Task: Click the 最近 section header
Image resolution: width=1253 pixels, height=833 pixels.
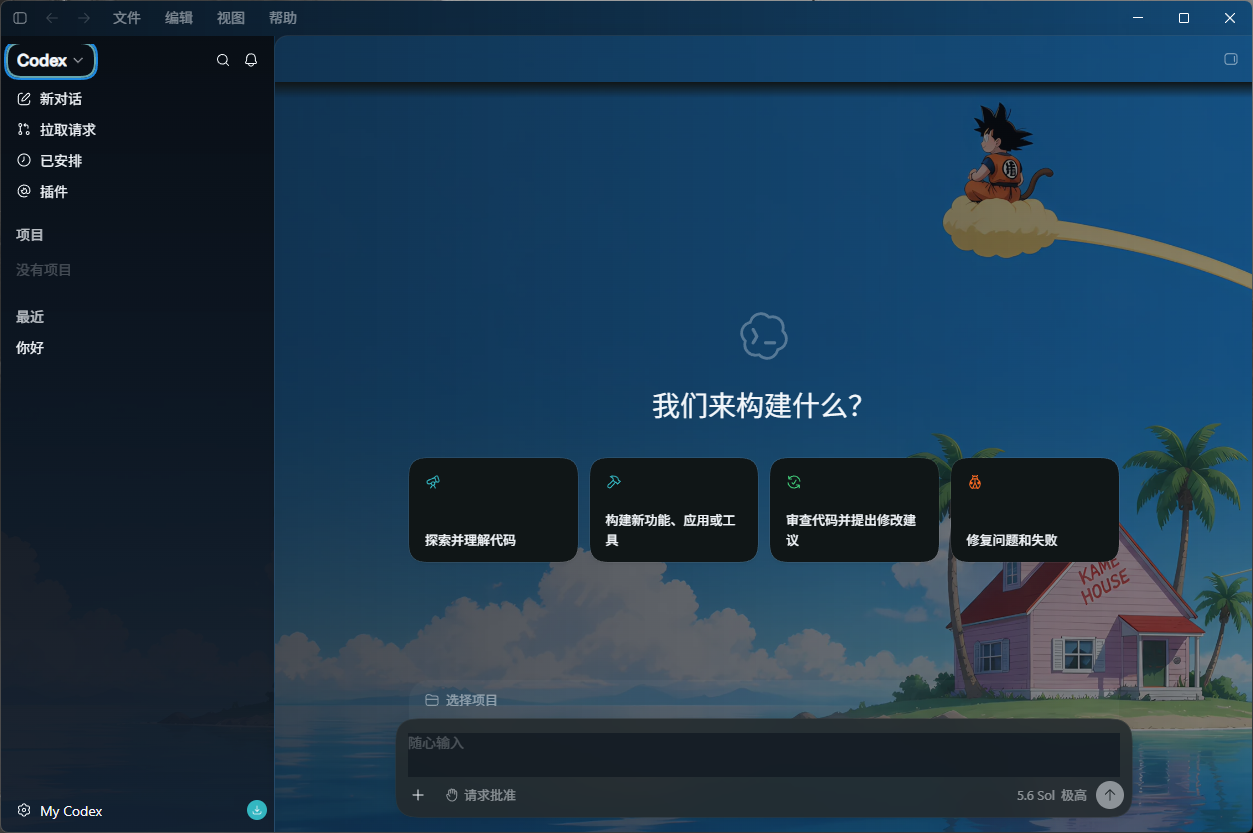Action: (30, 317)
